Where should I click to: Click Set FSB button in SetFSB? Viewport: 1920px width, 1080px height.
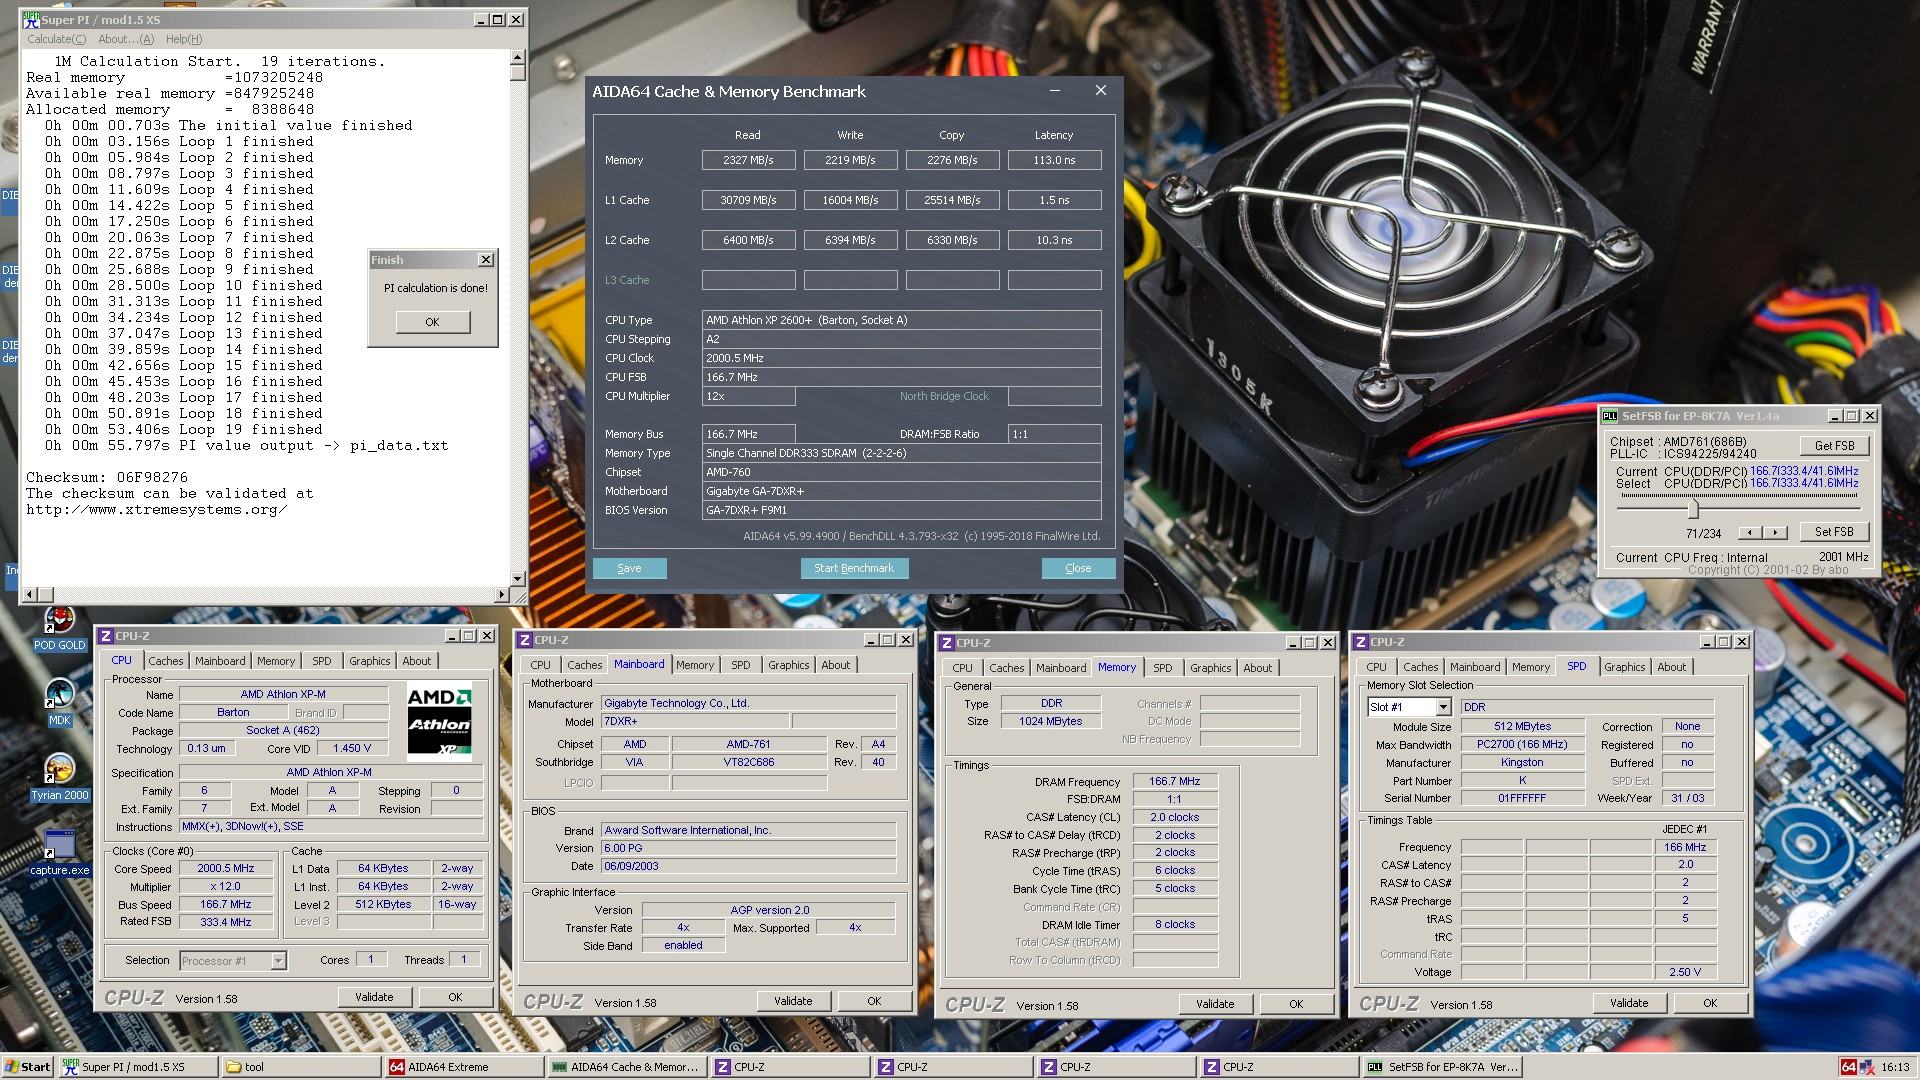[1834, 532]
